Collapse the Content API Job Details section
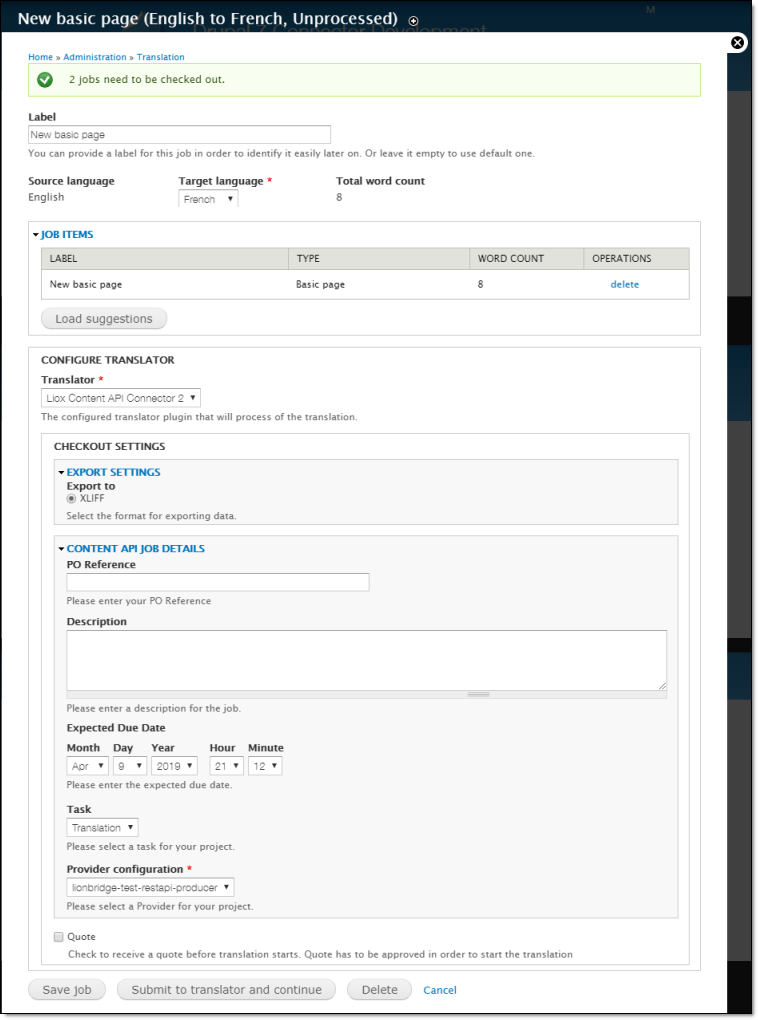 [135, 548]
